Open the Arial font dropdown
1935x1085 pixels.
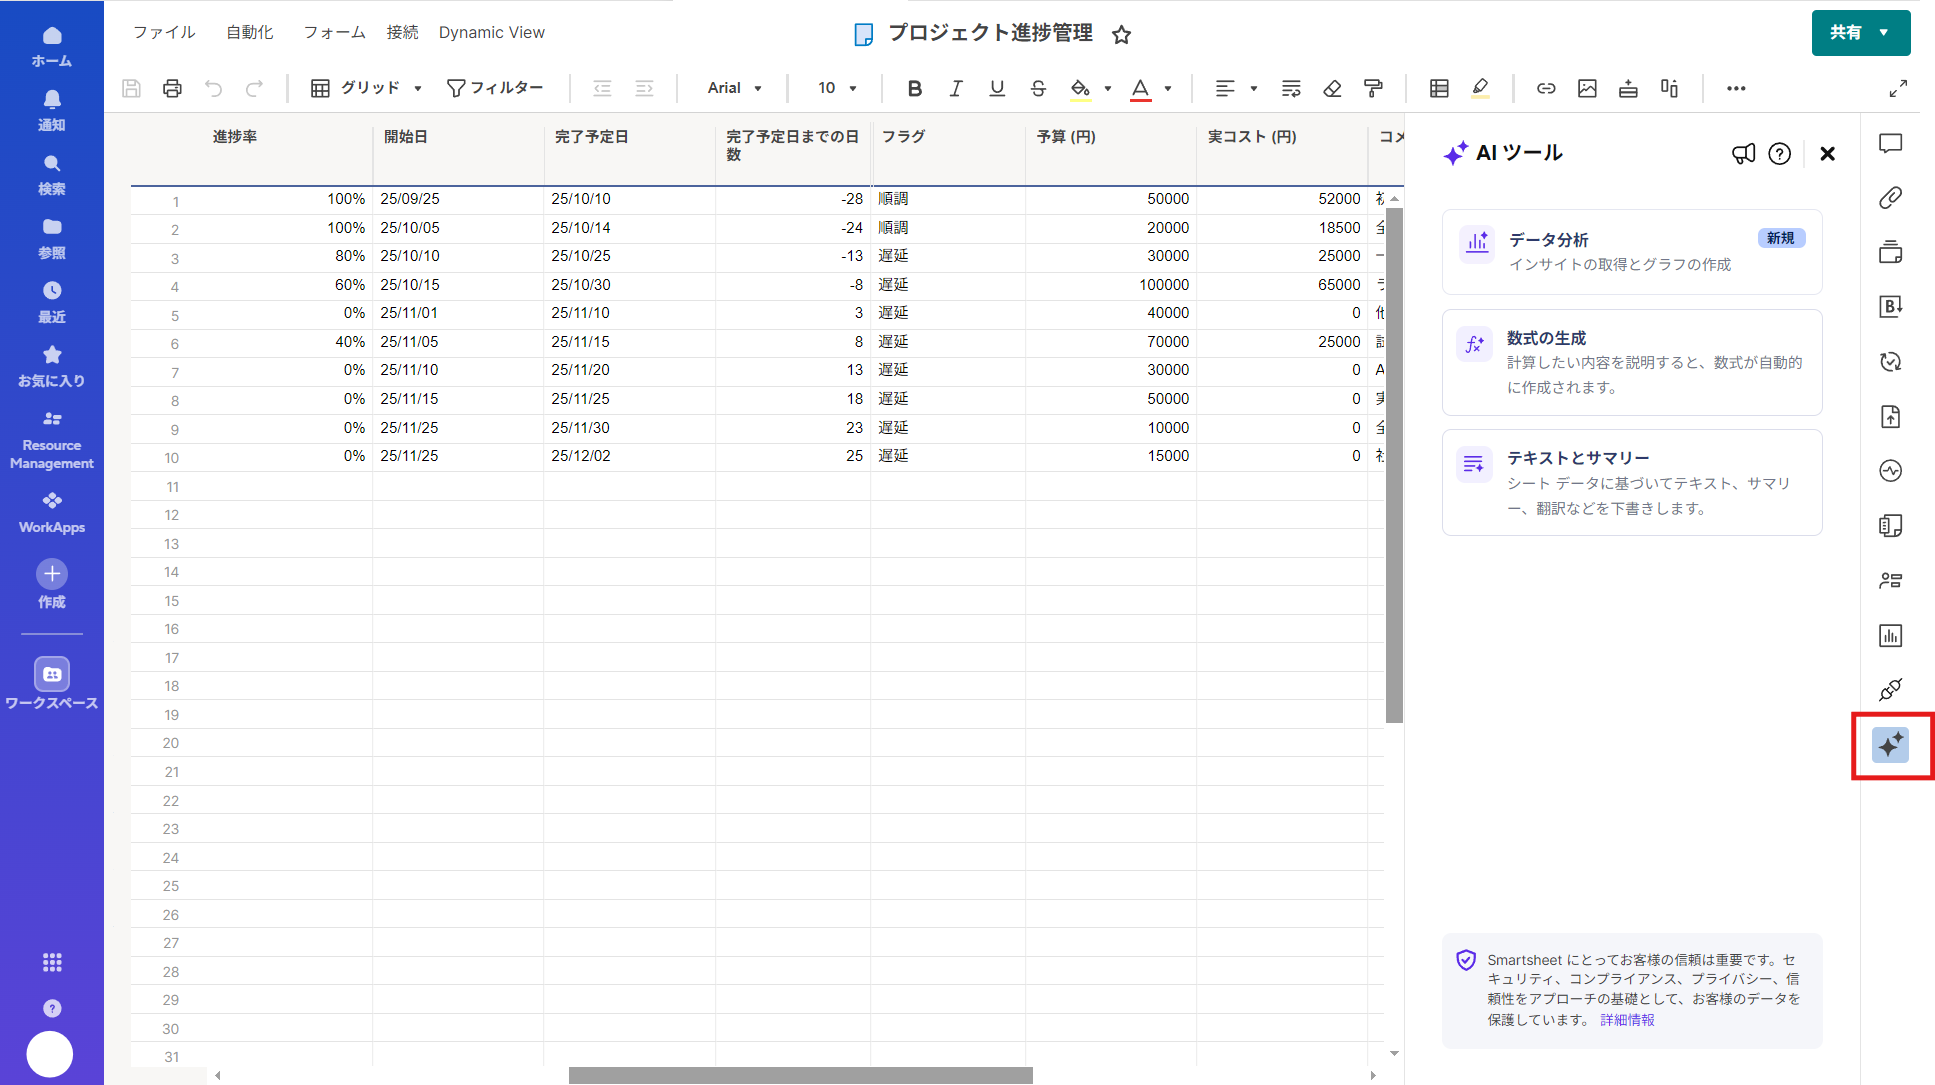coord(734,88)
